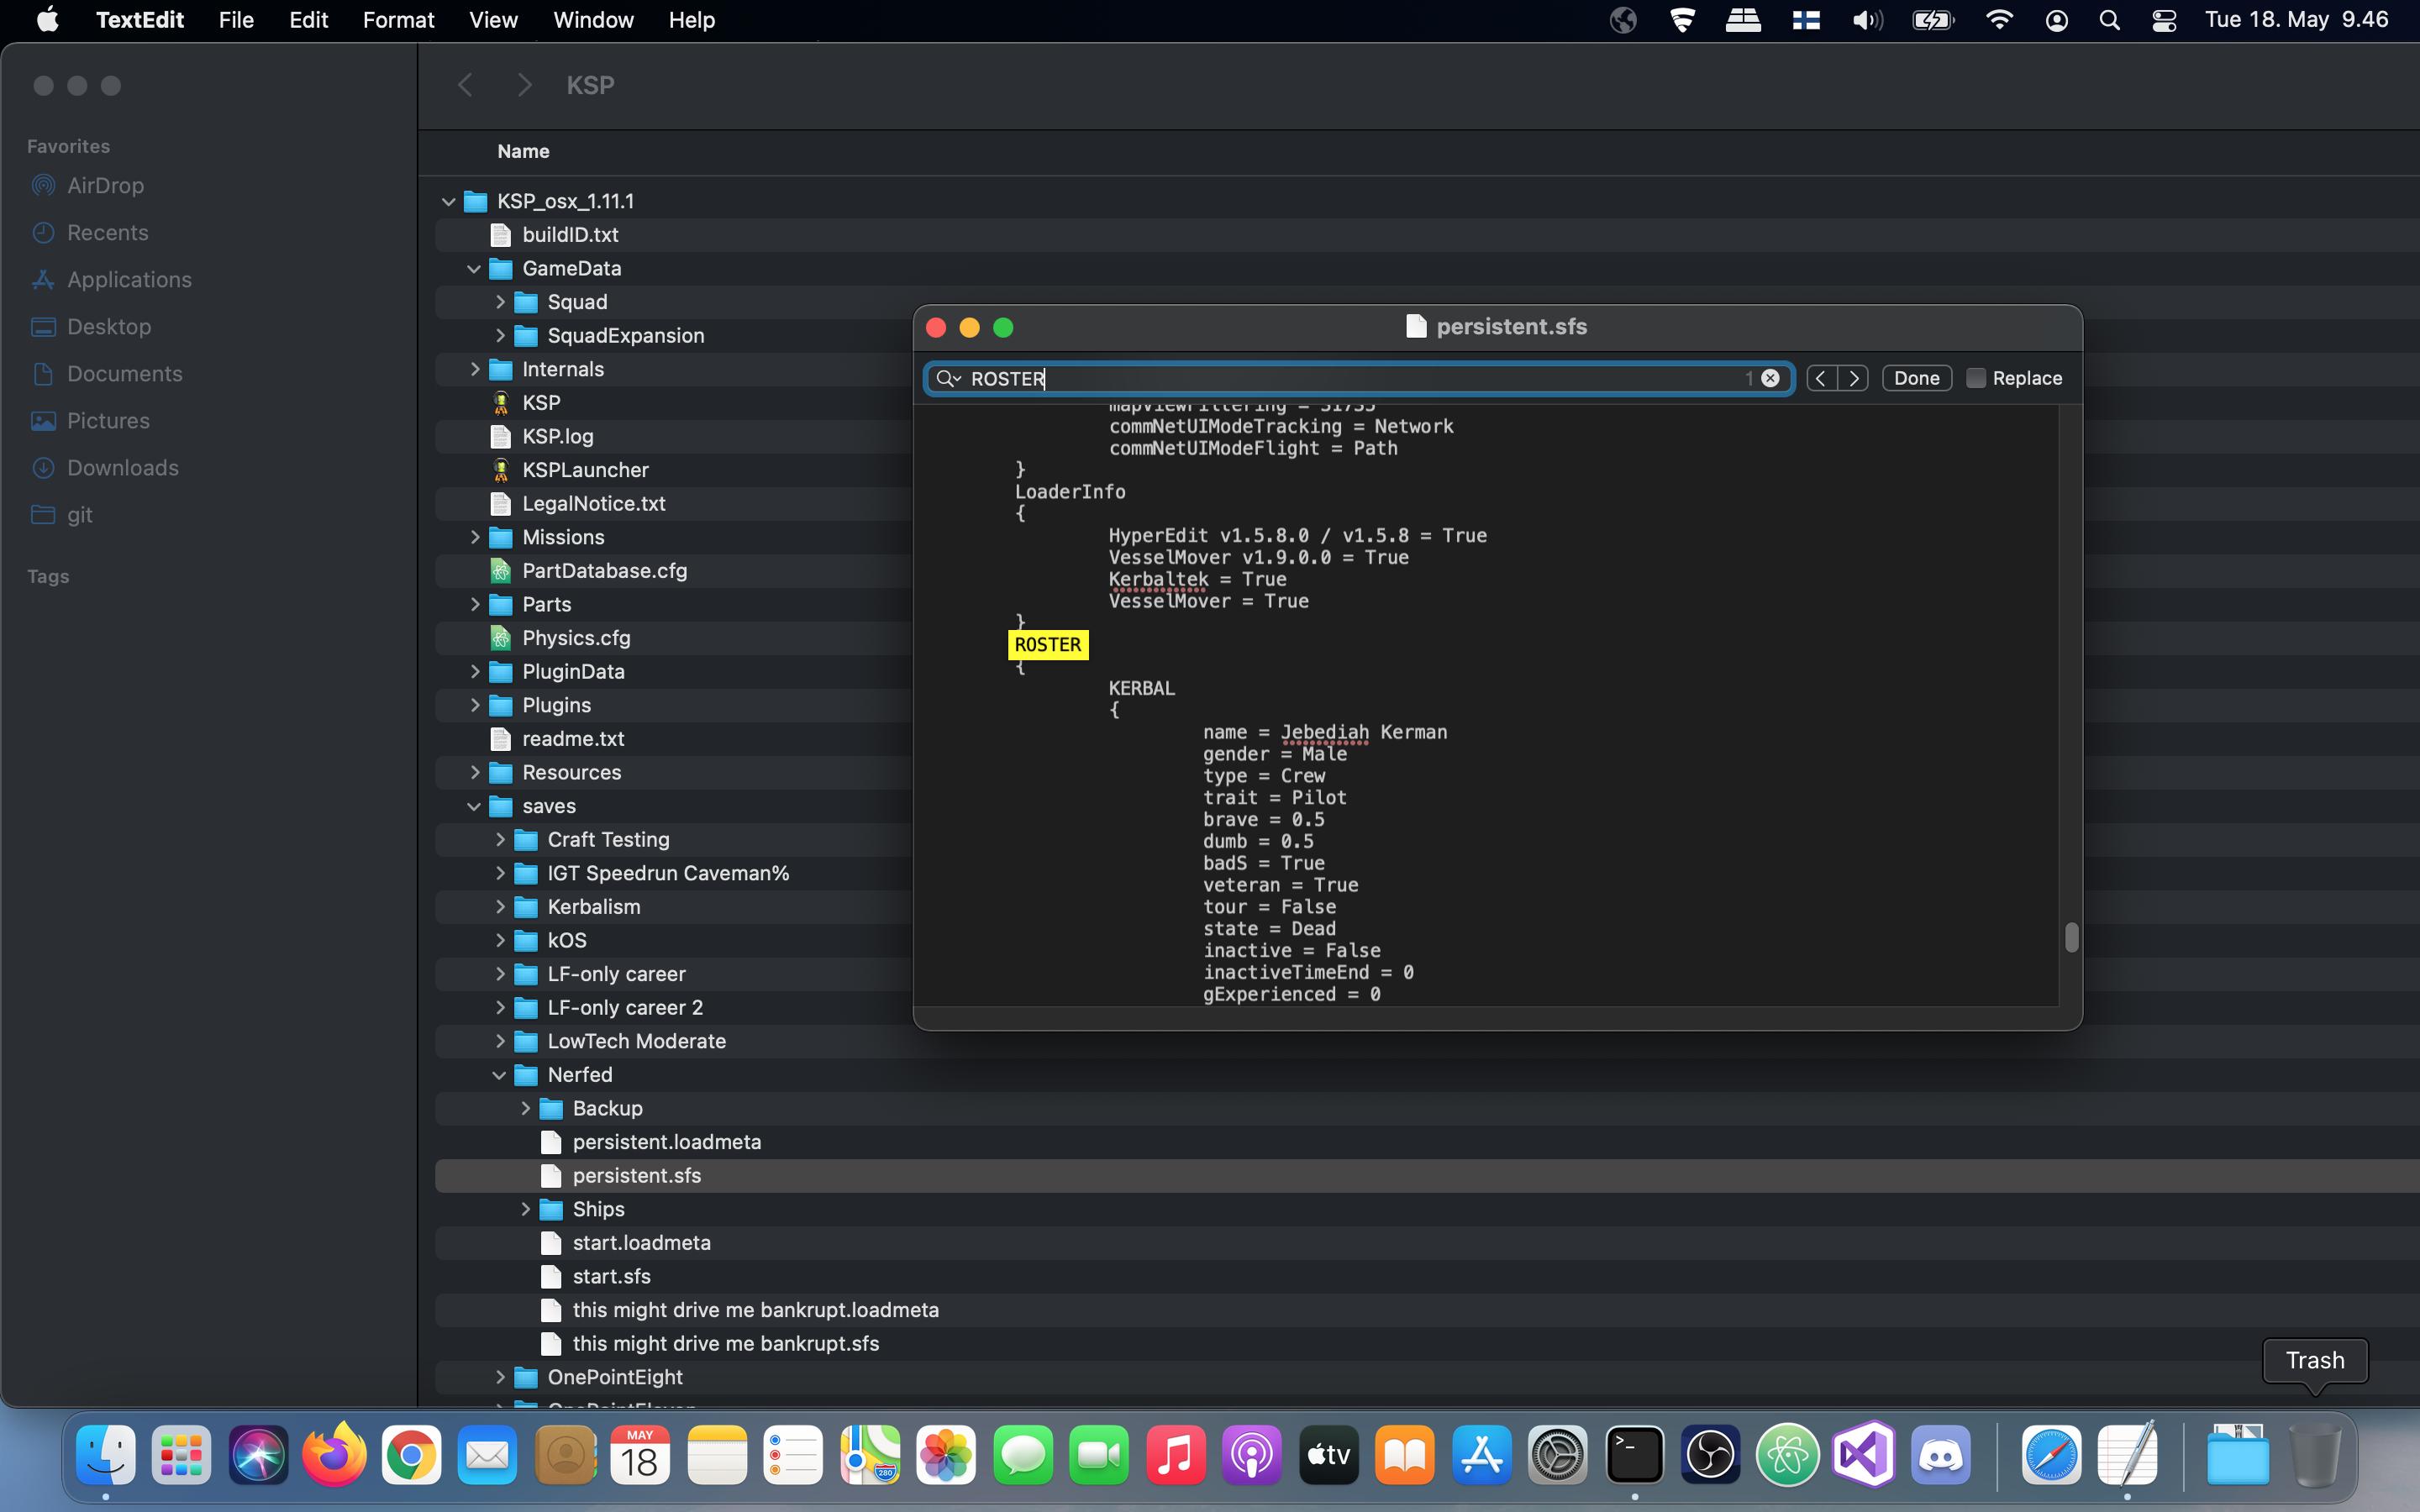Open the Help menu

tap(691, 20)
